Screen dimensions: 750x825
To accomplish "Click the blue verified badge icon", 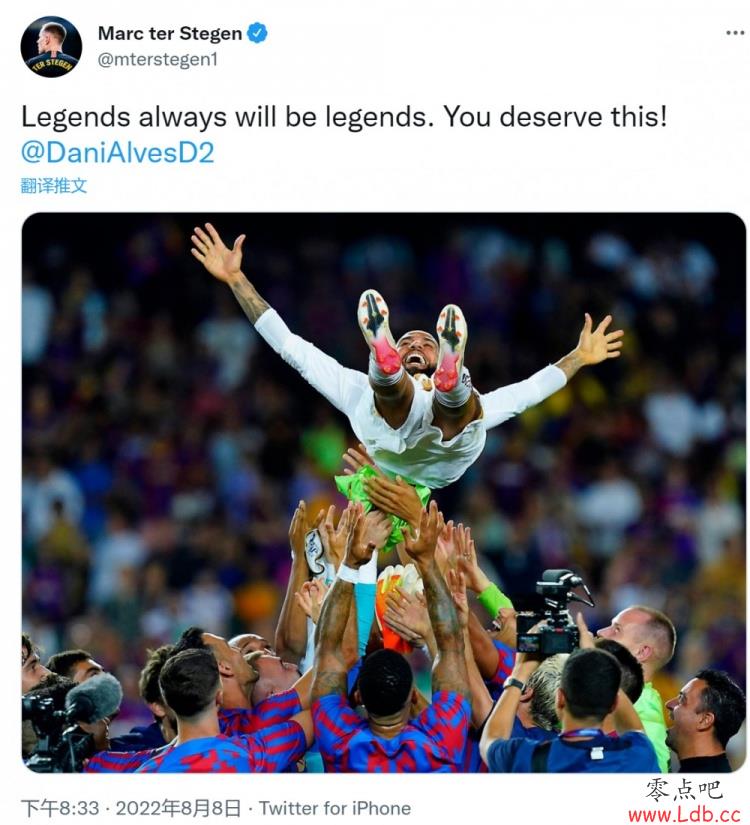I will click(257, 33).
